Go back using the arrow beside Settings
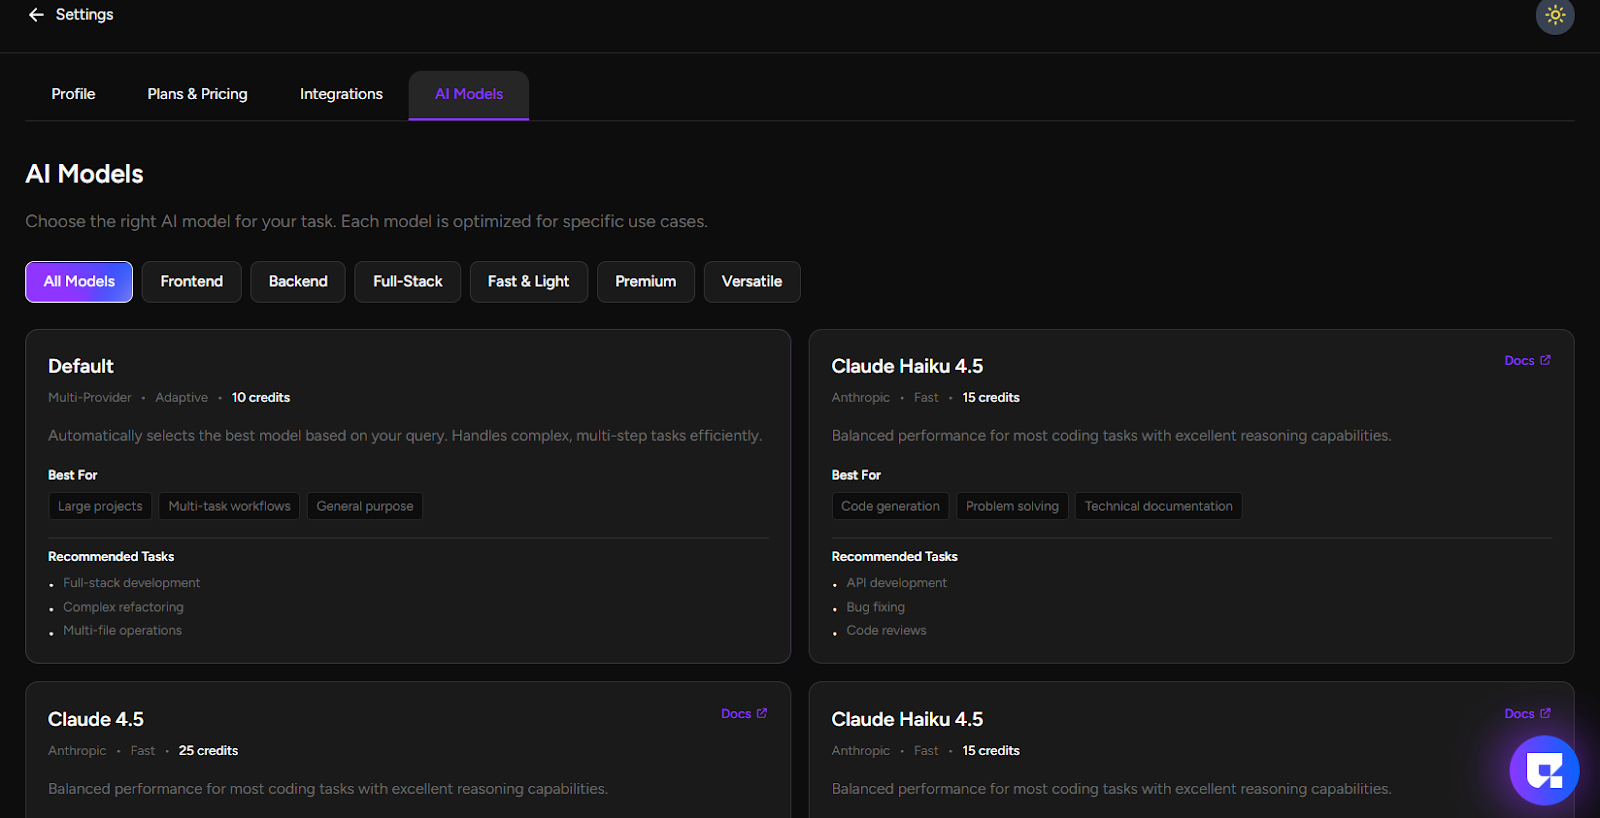 point(36,15)
